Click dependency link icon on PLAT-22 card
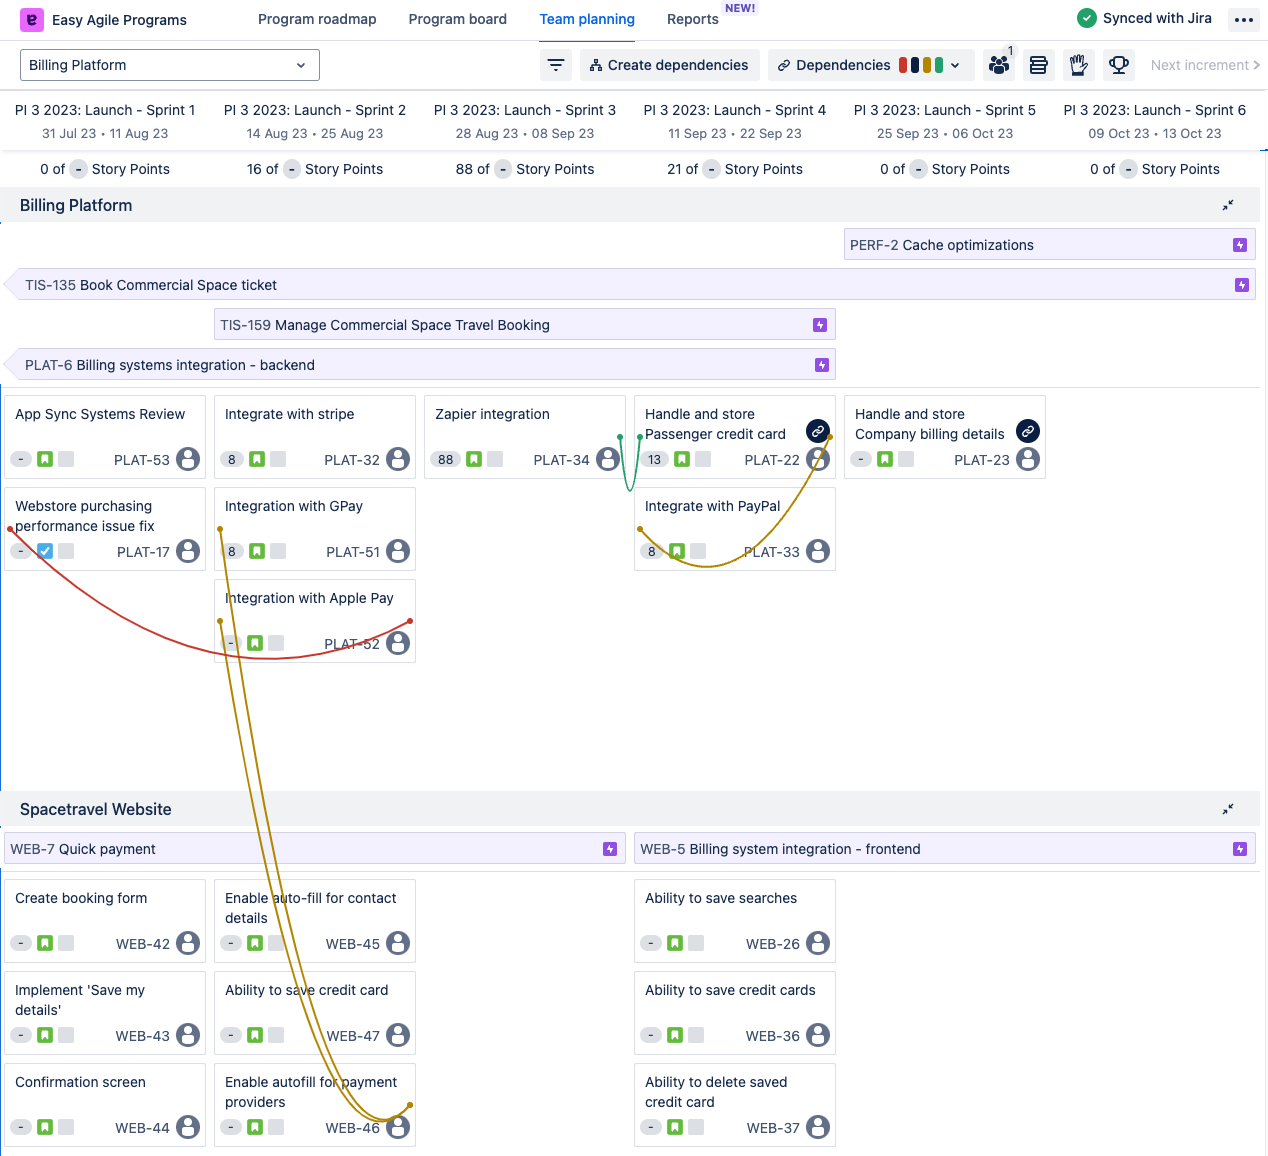Viewport: 1268px width, 1156px height. coord(818,431)
